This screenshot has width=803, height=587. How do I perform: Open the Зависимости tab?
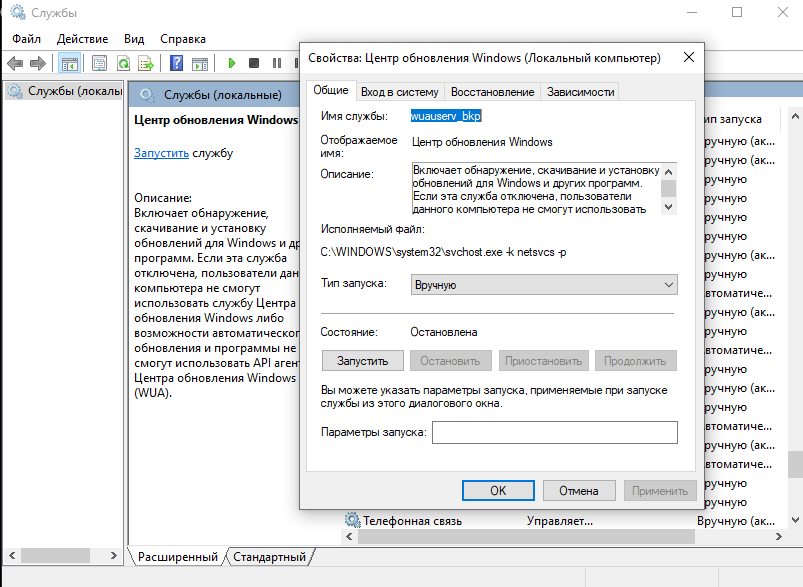580,92
